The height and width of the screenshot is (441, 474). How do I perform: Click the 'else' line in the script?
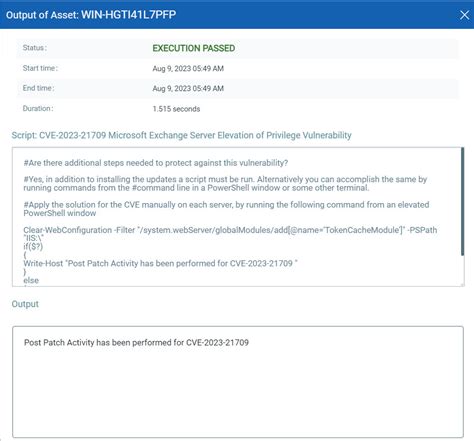pyautogui.click(x=31, y=280)
